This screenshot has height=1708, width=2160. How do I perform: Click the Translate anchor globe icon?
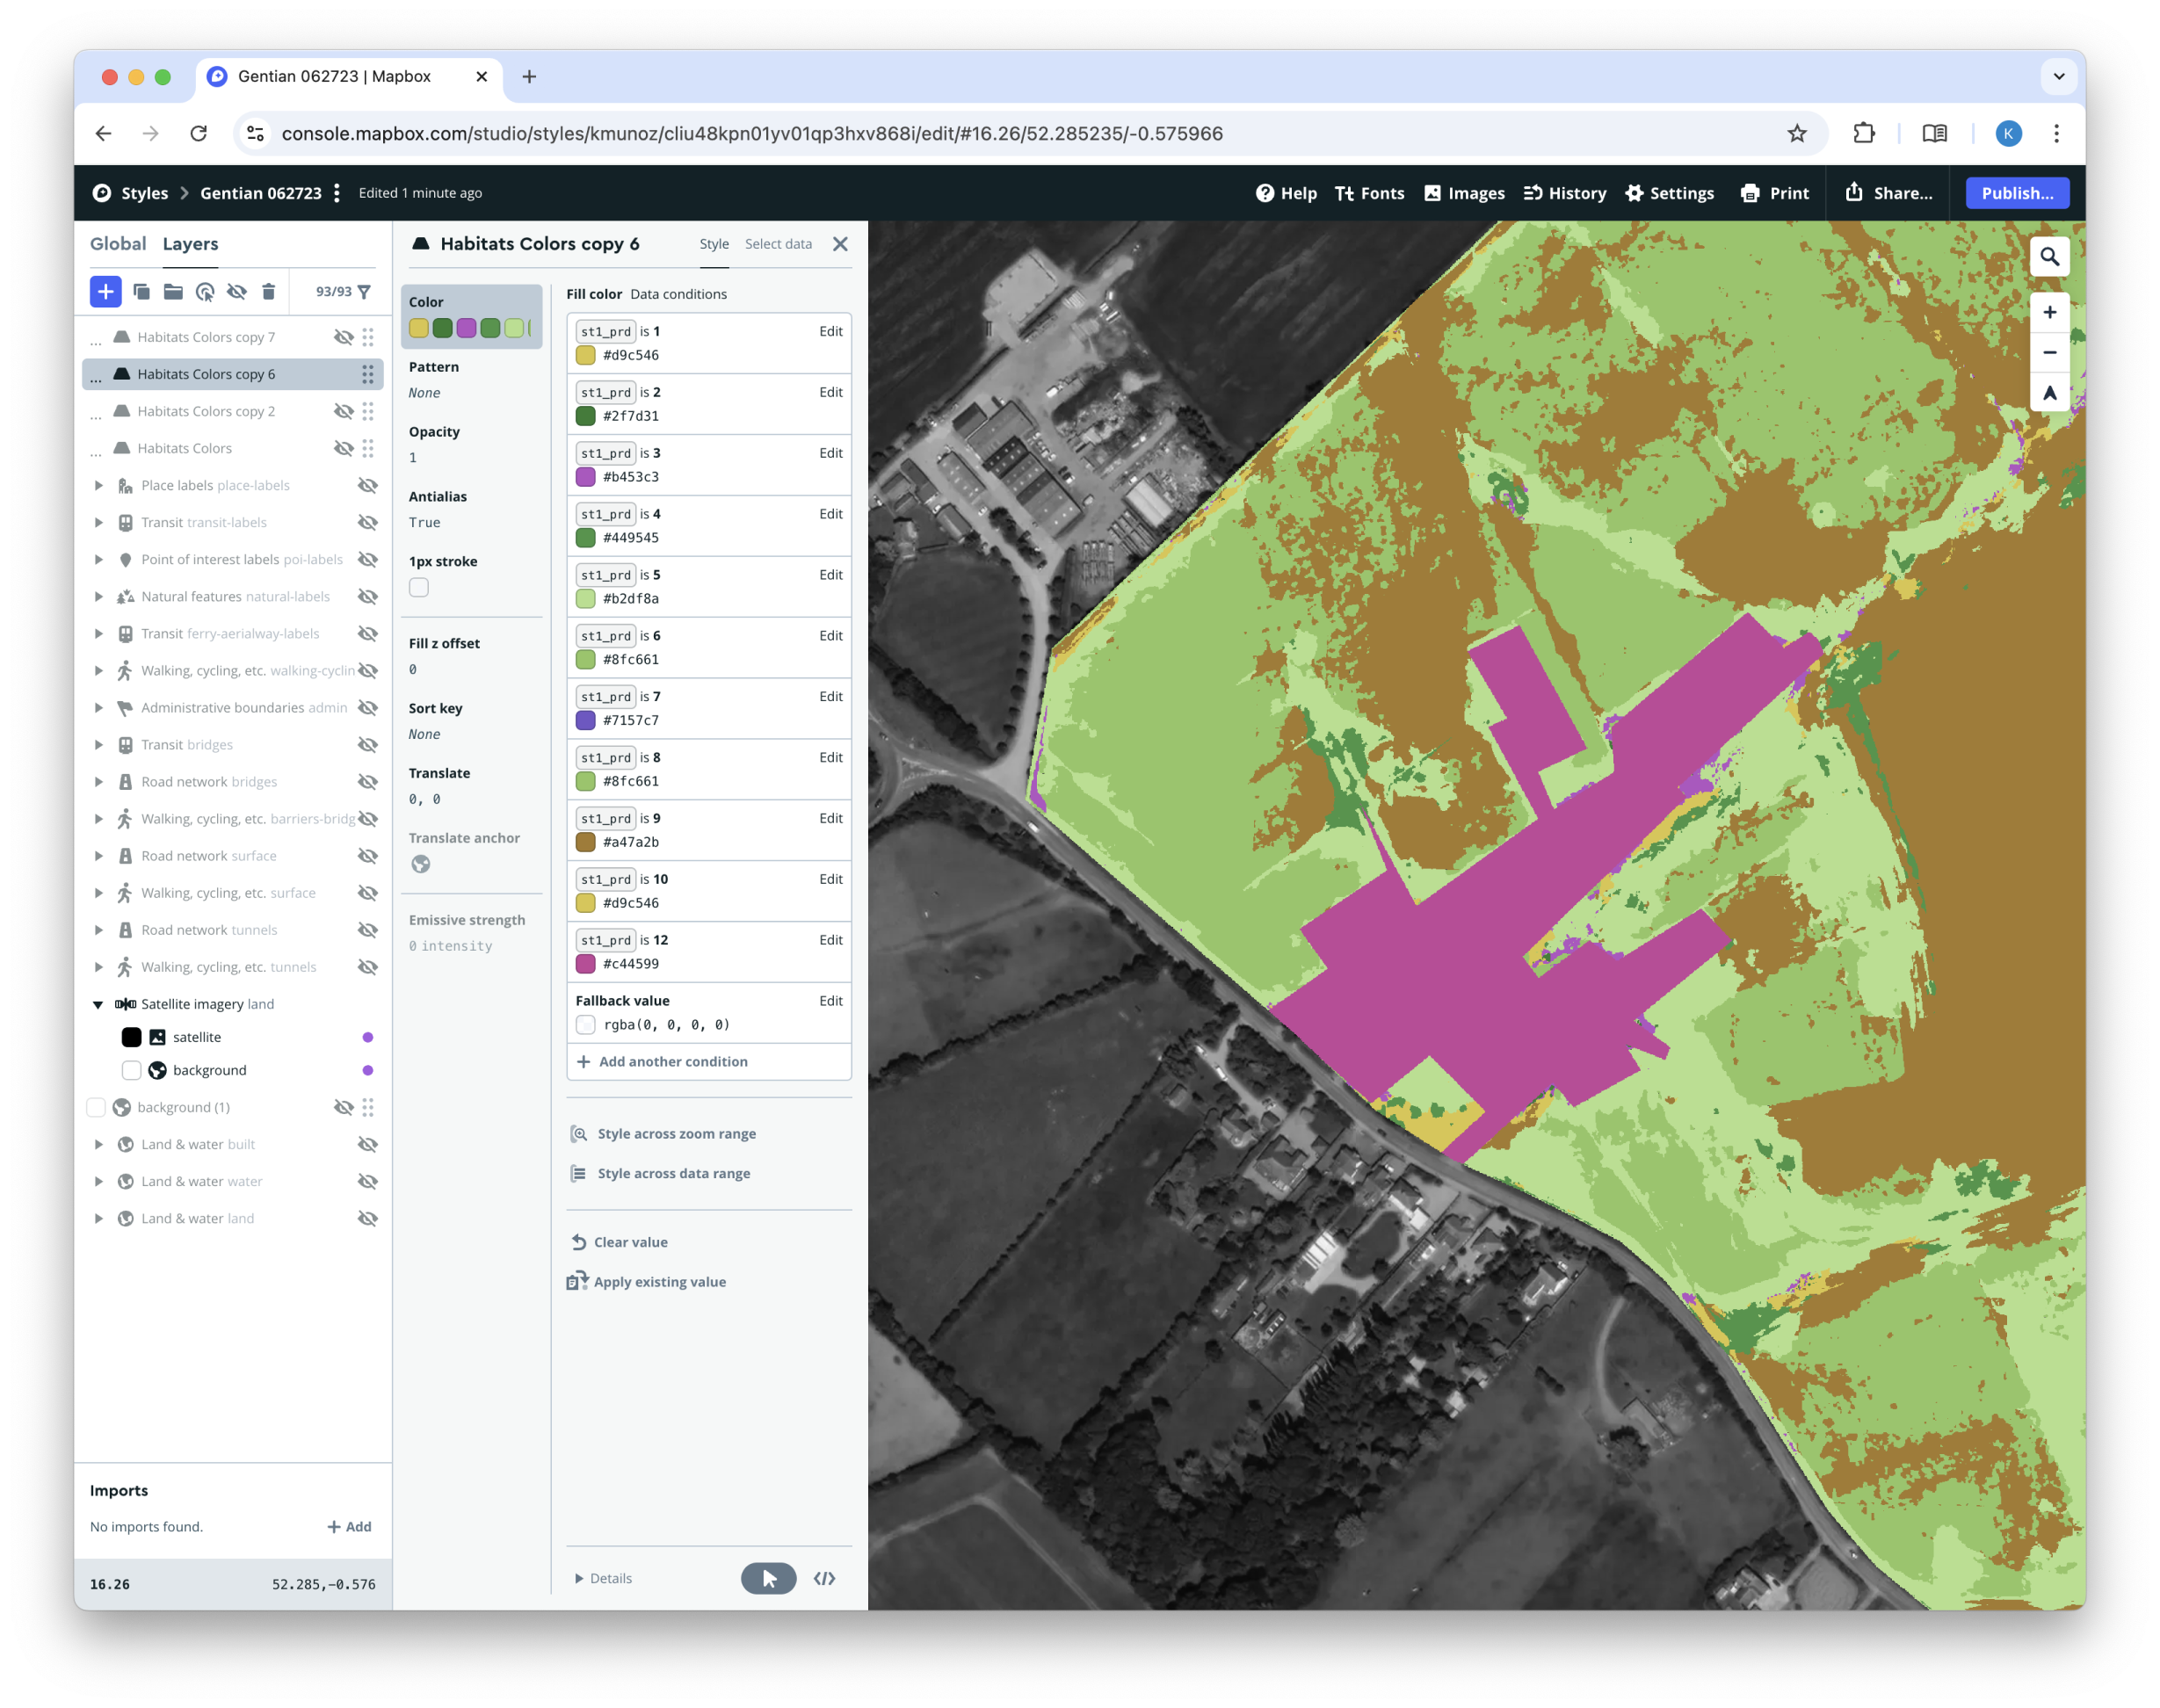(420, 864)
